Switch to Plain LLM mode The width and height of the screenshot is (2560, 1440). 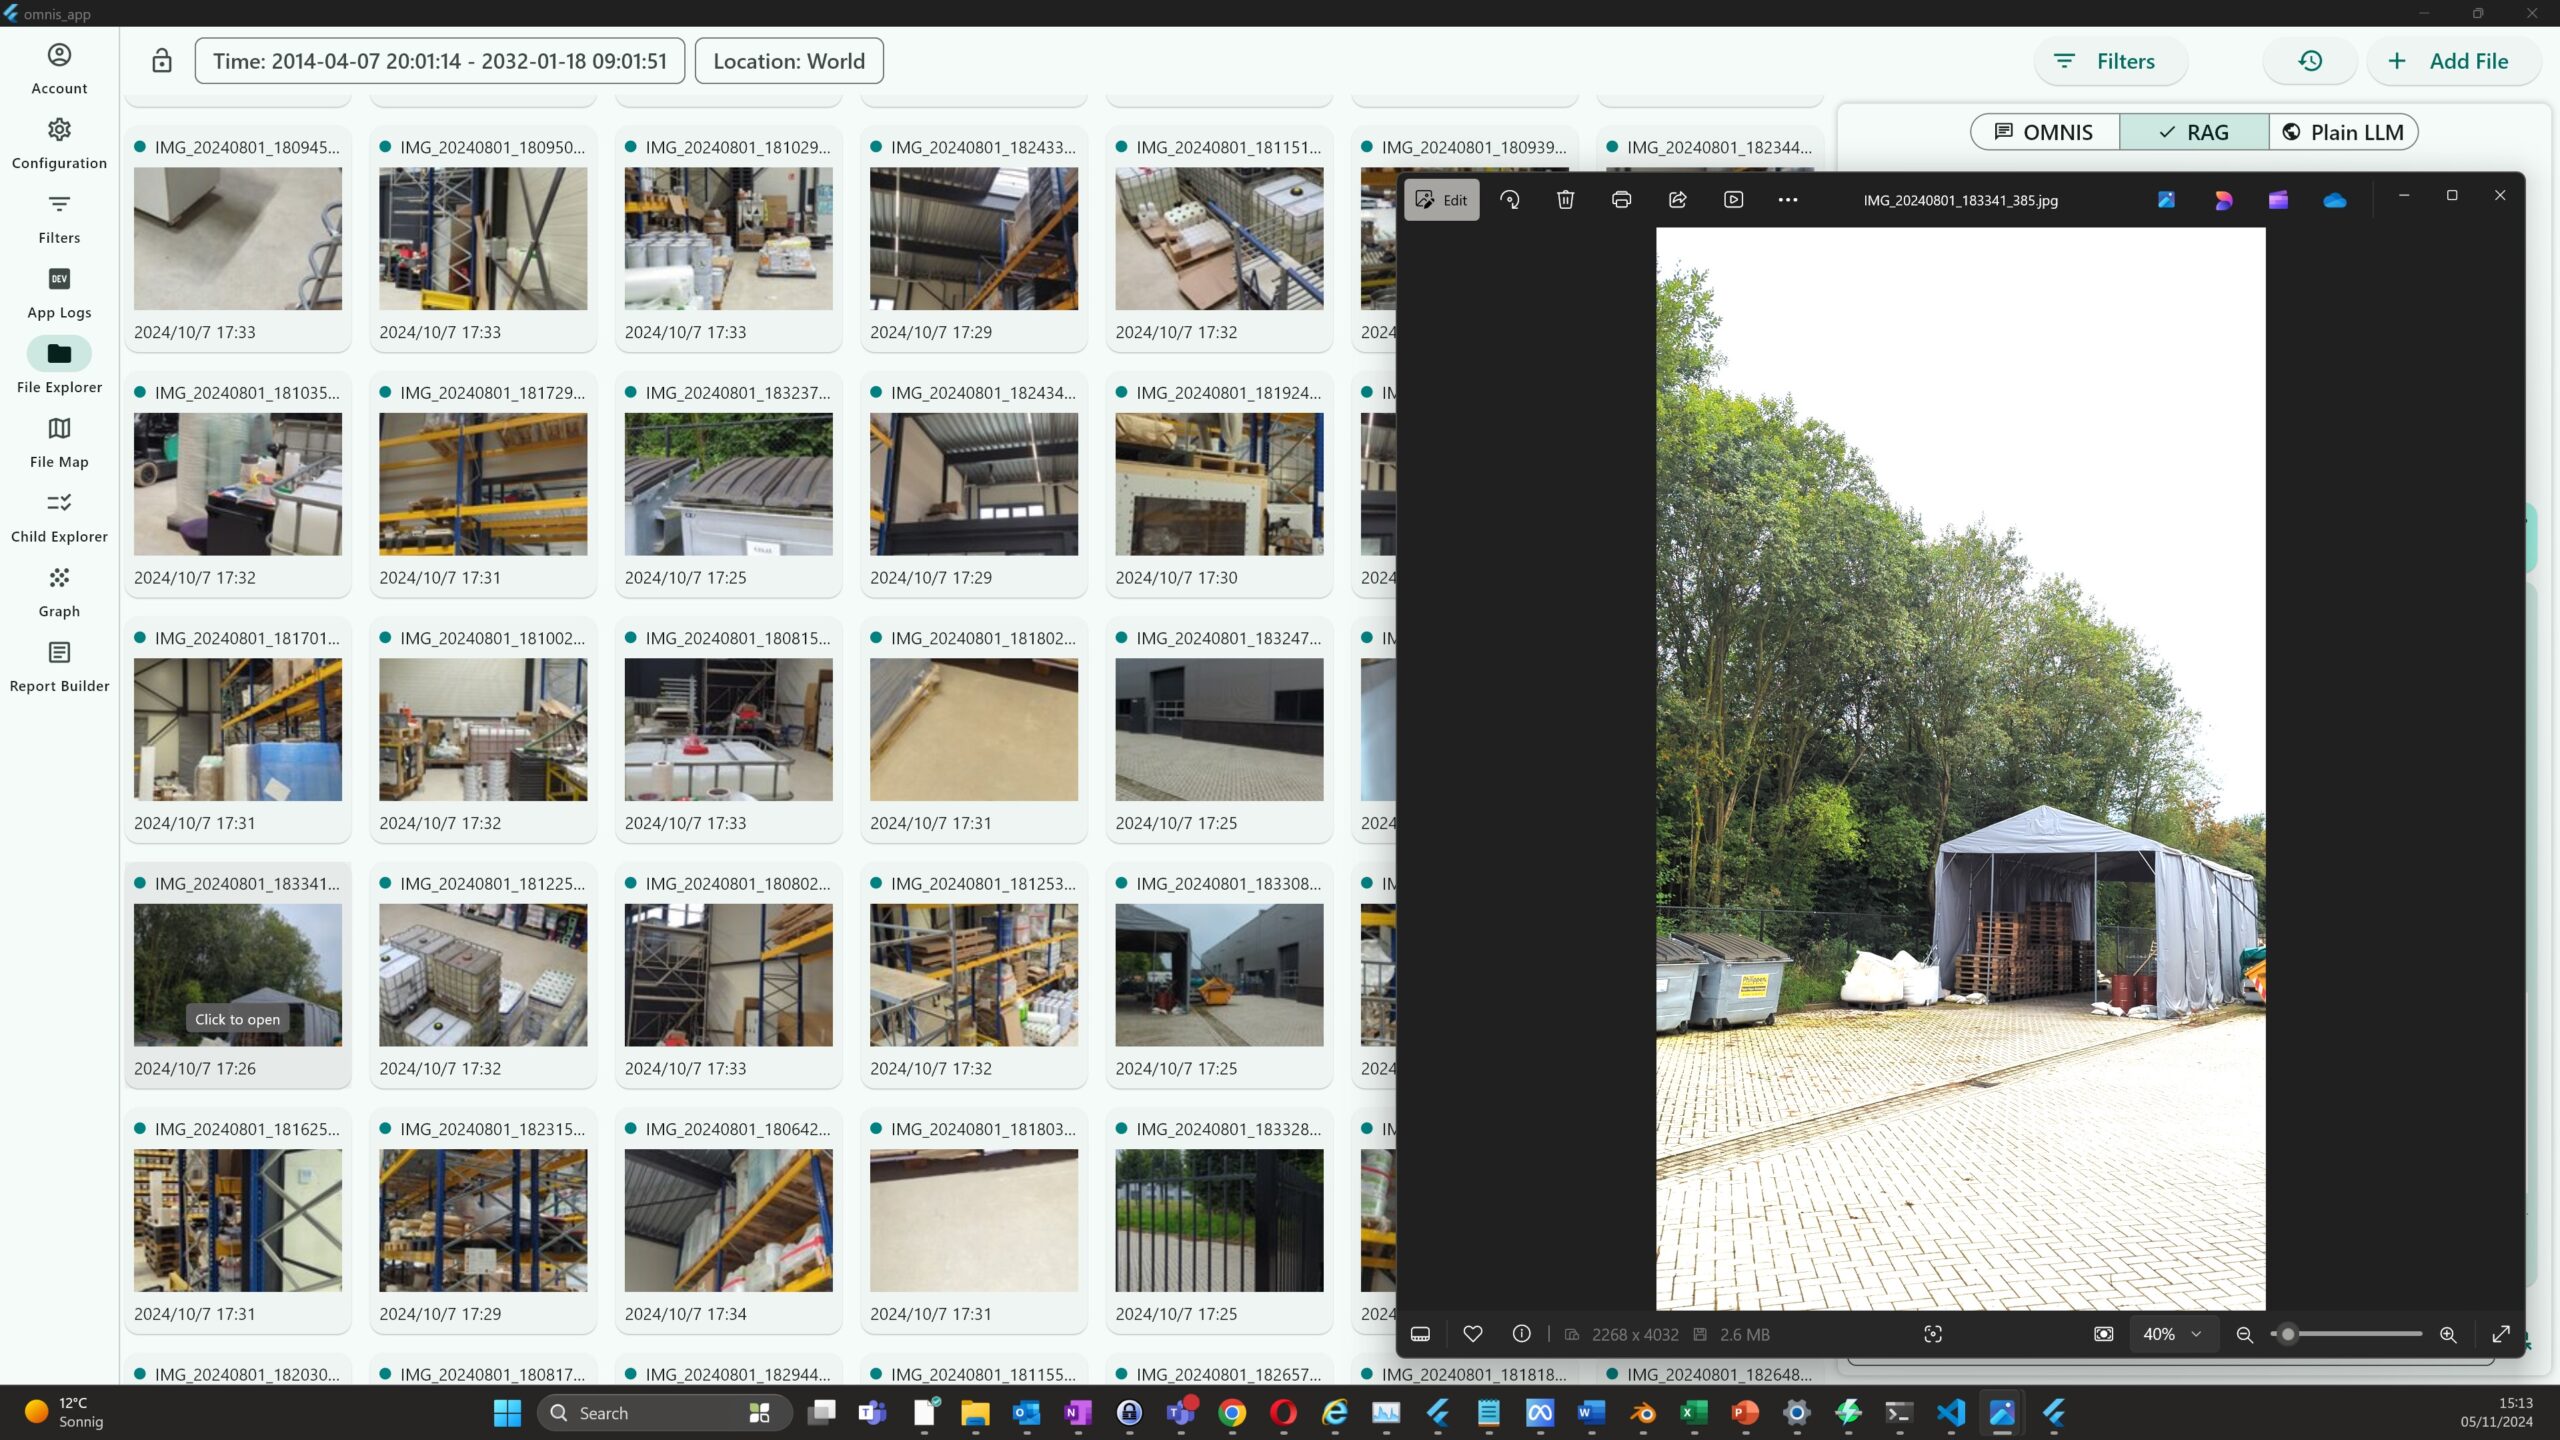2343,132
